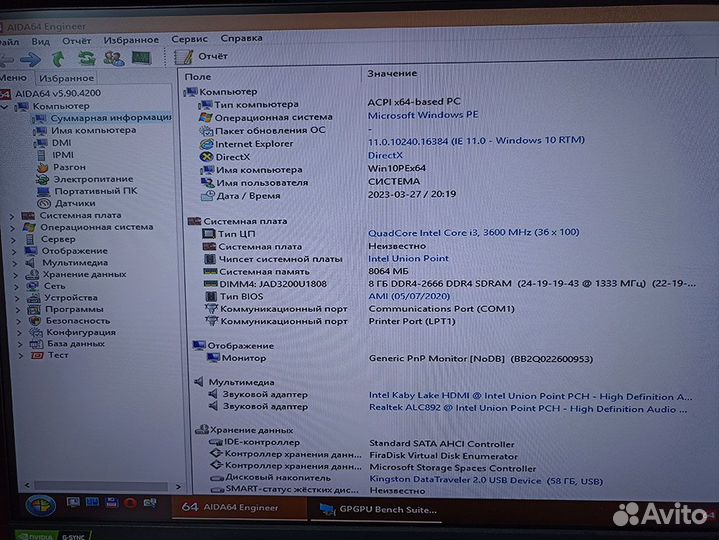
Task: Click the База данных tree icon
Action: (36, 344)
